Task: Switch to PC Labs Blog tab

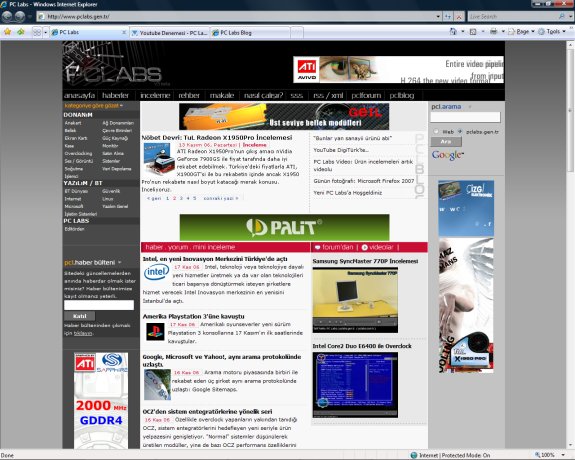Action: (x=250, y=33)
